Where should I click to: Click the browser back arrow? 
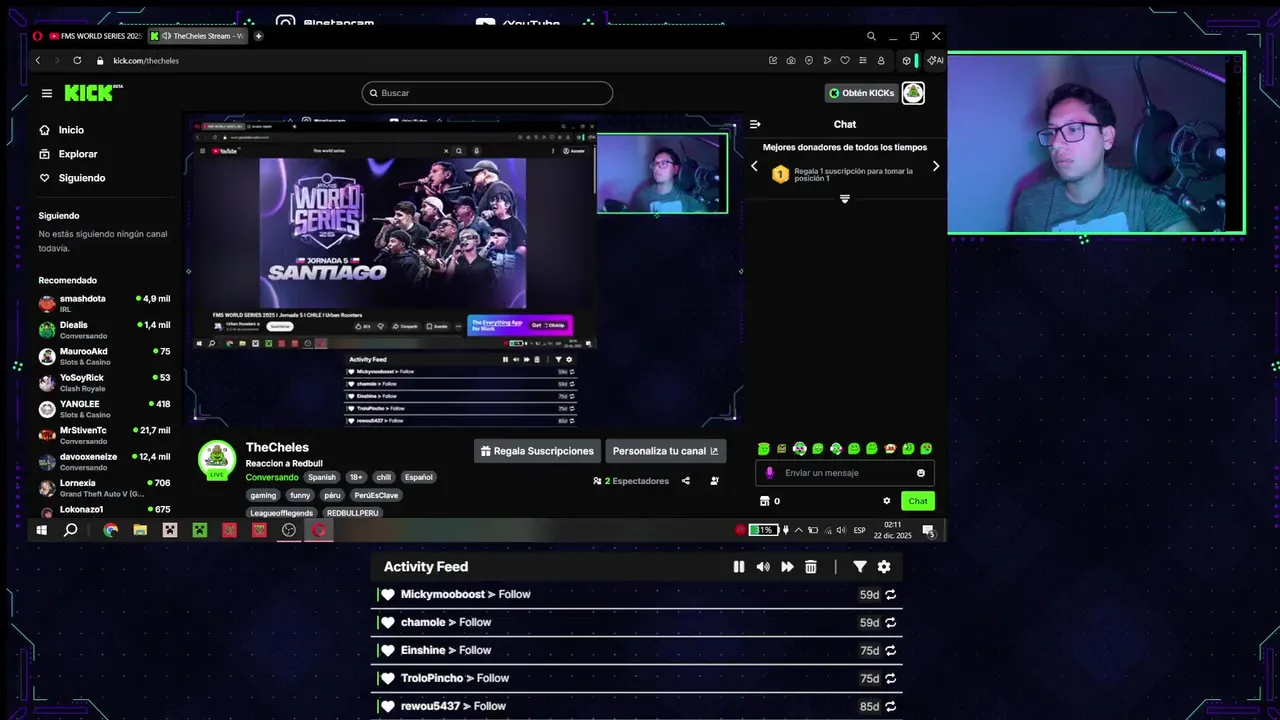coord(38,61)
